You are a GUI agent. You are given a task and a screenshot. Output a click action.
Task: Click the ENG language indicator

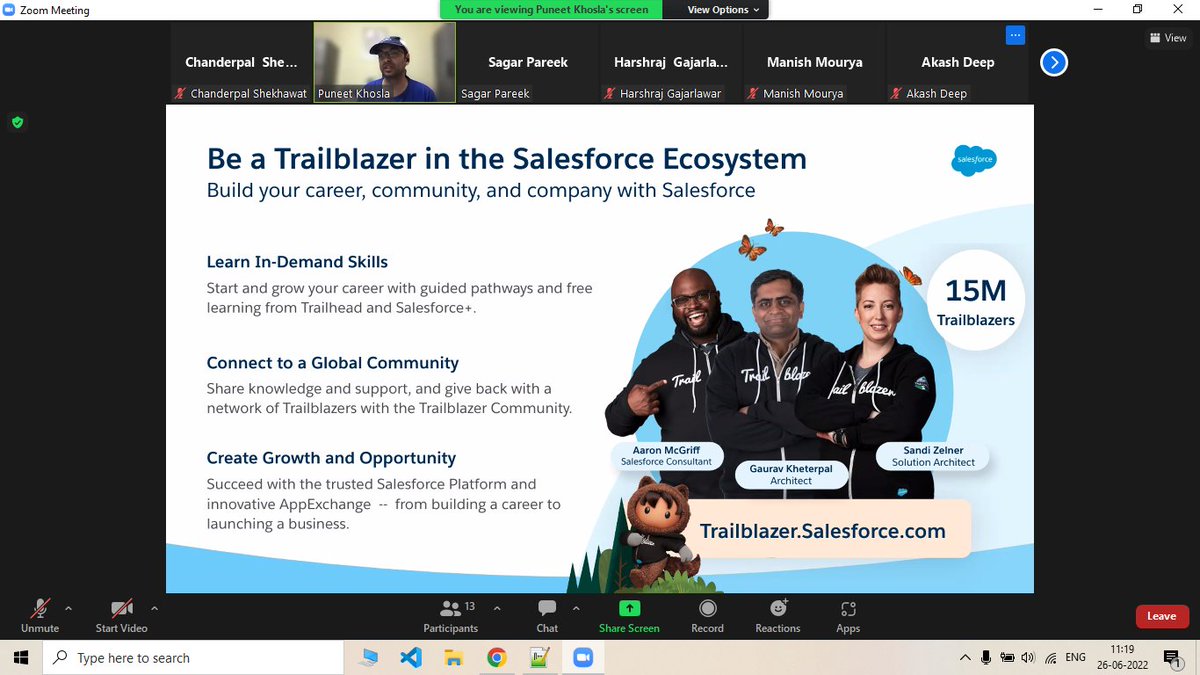[x=1076, y=658]
